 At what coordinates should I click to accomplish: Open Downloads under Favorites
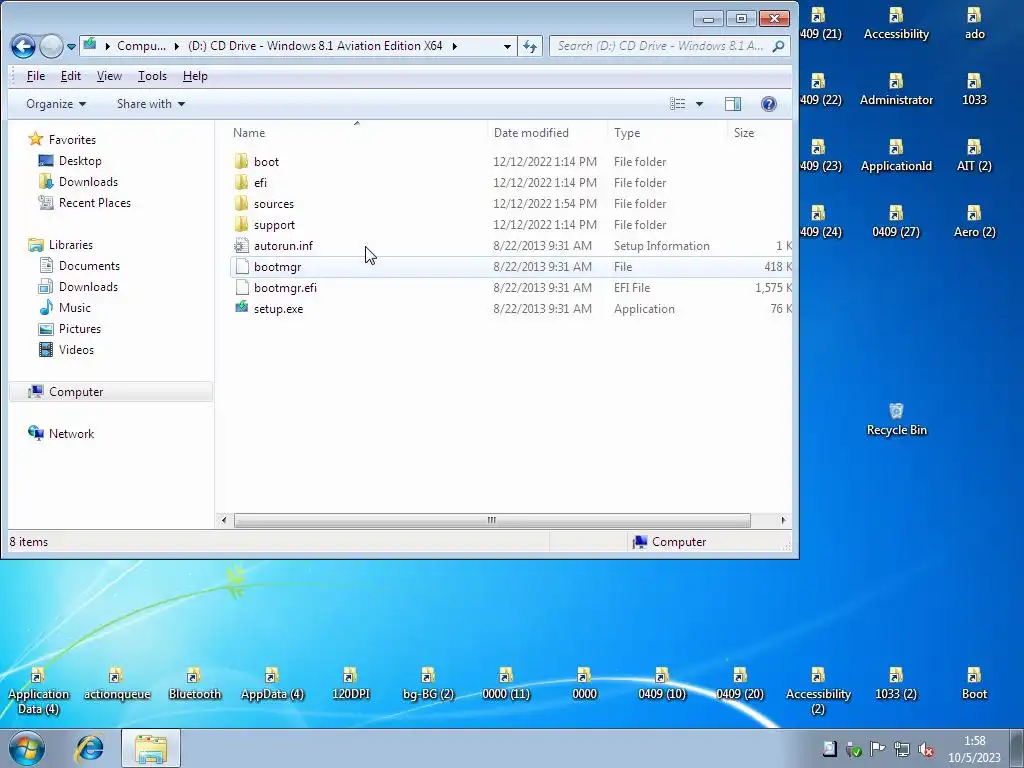pos(88,182)
